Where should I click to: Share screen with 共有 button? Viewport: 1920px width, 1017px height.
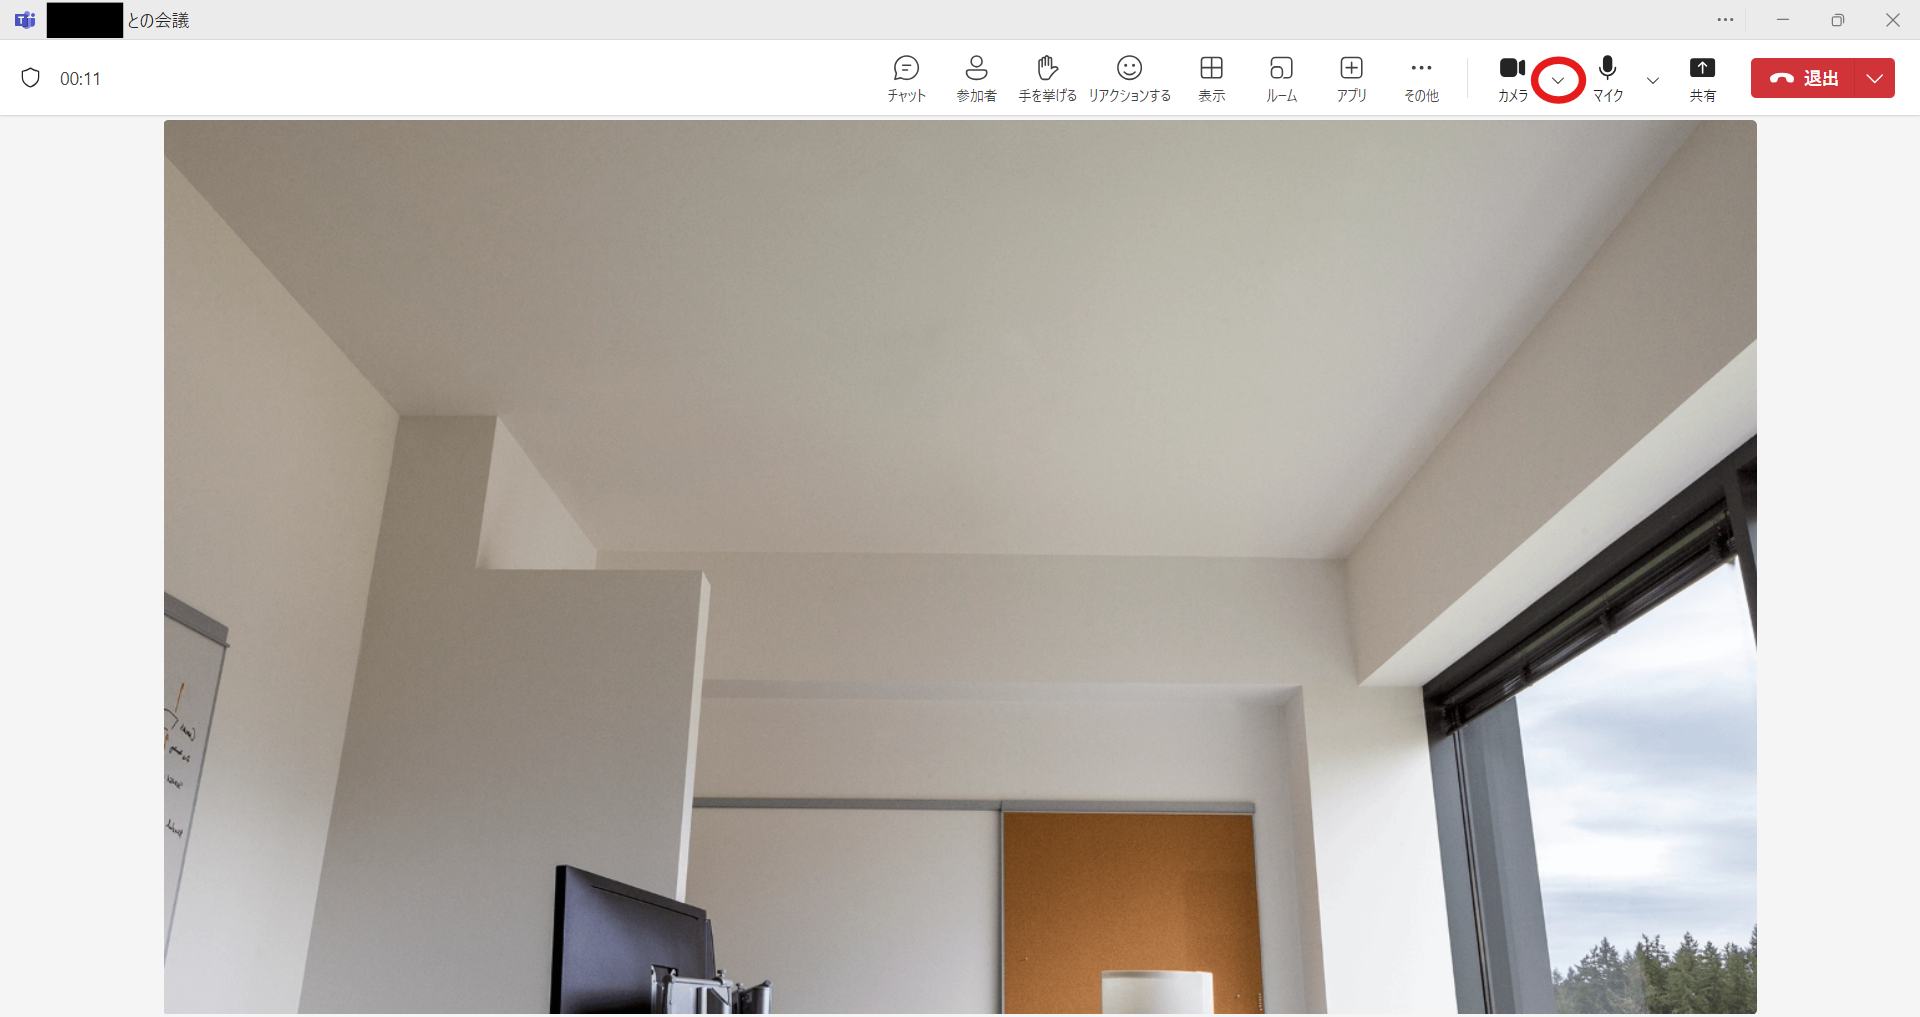click(x=1702, y=78)
